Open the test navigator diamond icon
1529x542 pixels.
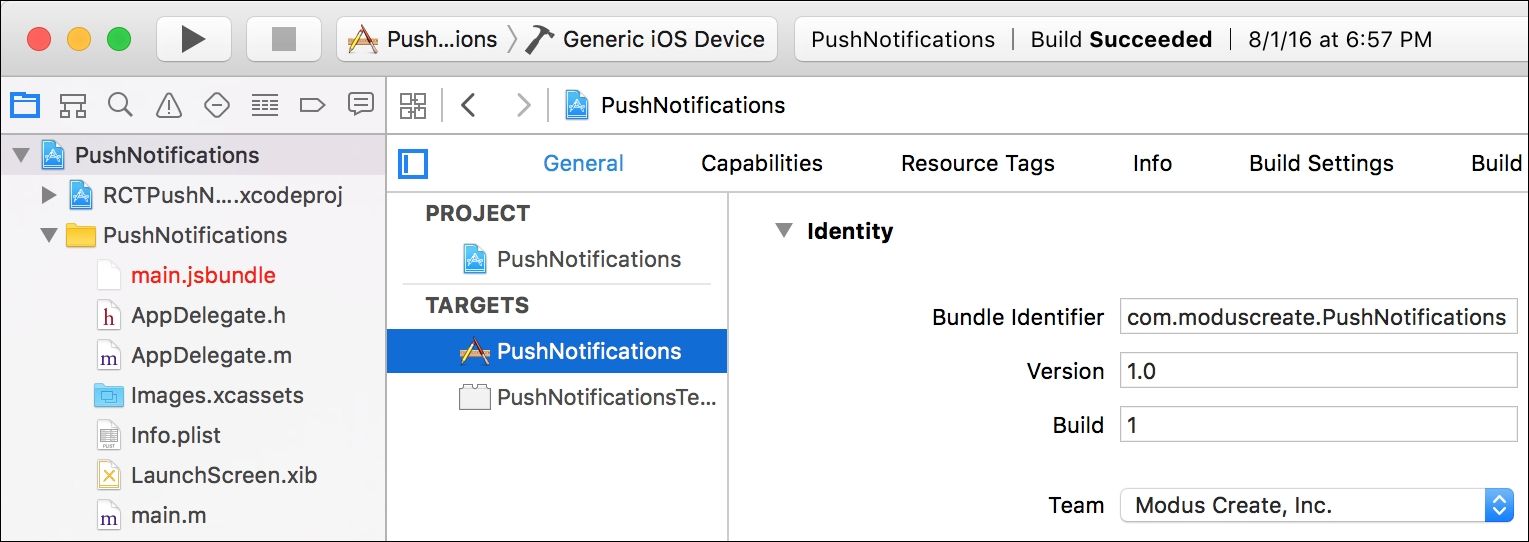217,104
